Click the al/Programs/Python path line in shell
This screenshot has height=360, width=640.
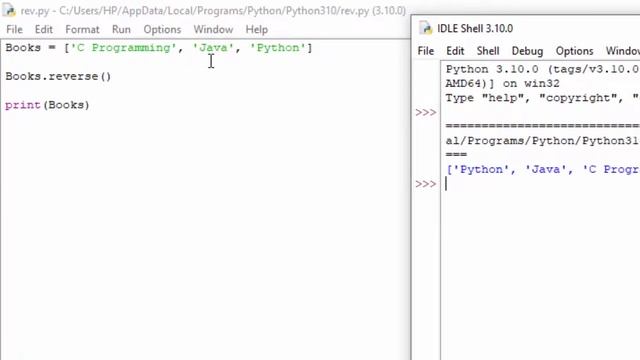pos(542,141)
